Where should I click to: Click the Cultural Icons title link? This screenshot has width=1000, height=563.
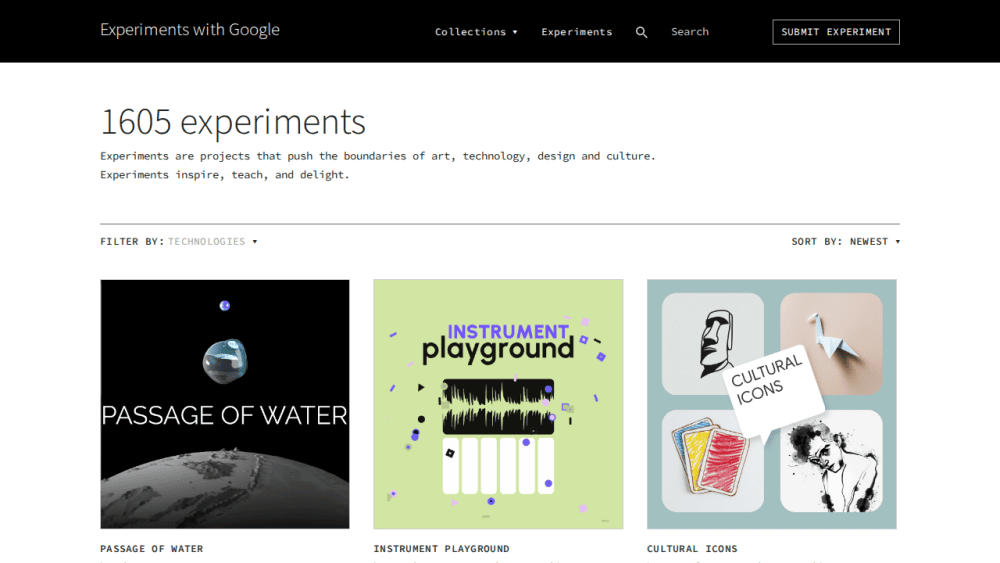692,548
